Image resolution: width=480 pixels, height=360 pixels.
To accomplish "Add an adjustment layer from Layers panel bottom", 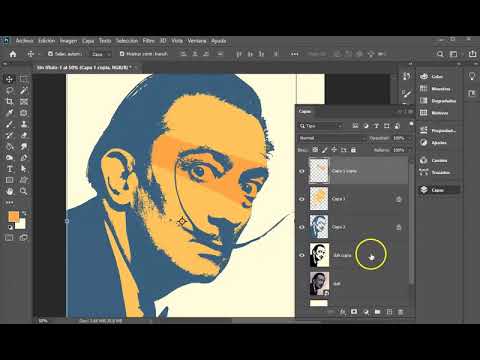I will click(366, 312).
